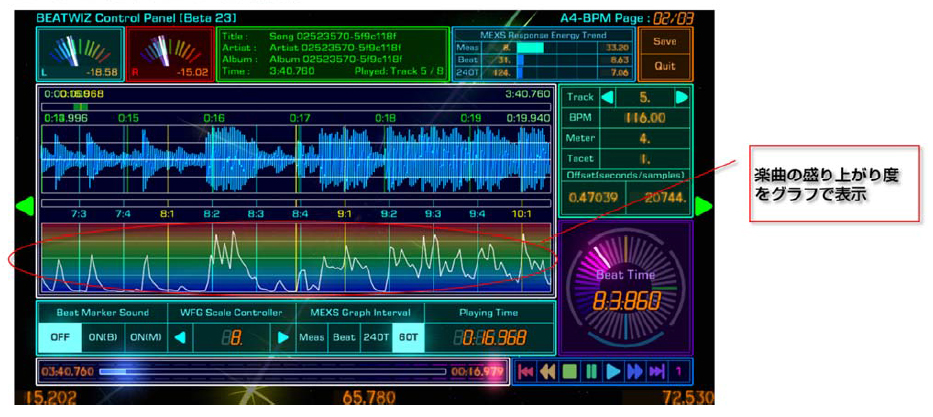Image resolution: width=933 pixels, height=417 pixels.
Task: Click the 7:3 beat marker label
Action: pyautogui.click(x=79, y=213)
